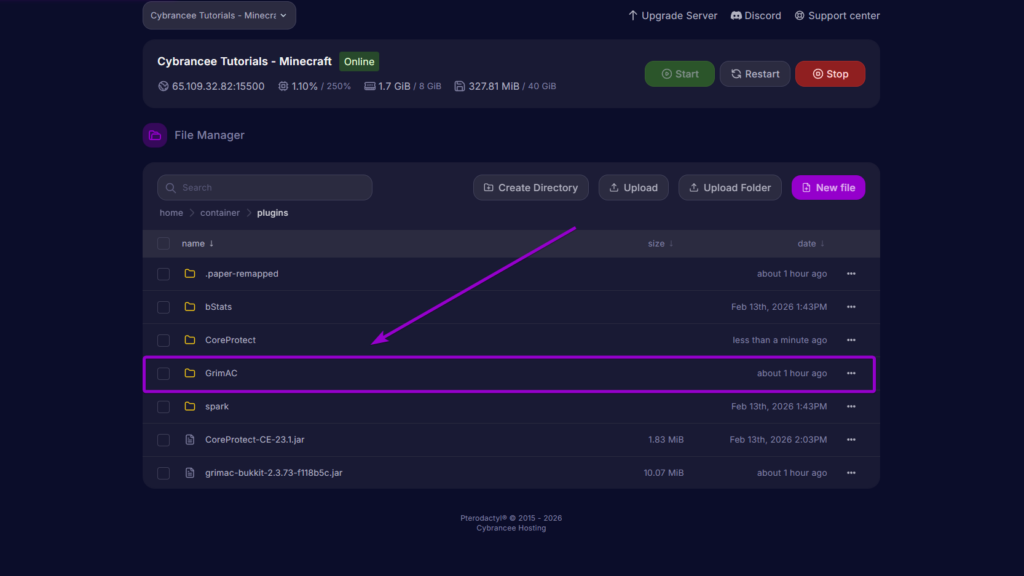This screenshot has height=576, width=1024.
Task: Click the File Manager folder icon
Action: point(154,134)
